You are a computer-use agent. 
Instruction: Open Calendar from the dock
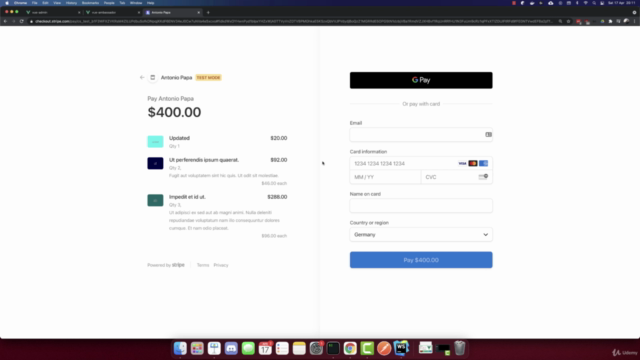(265, 348)
